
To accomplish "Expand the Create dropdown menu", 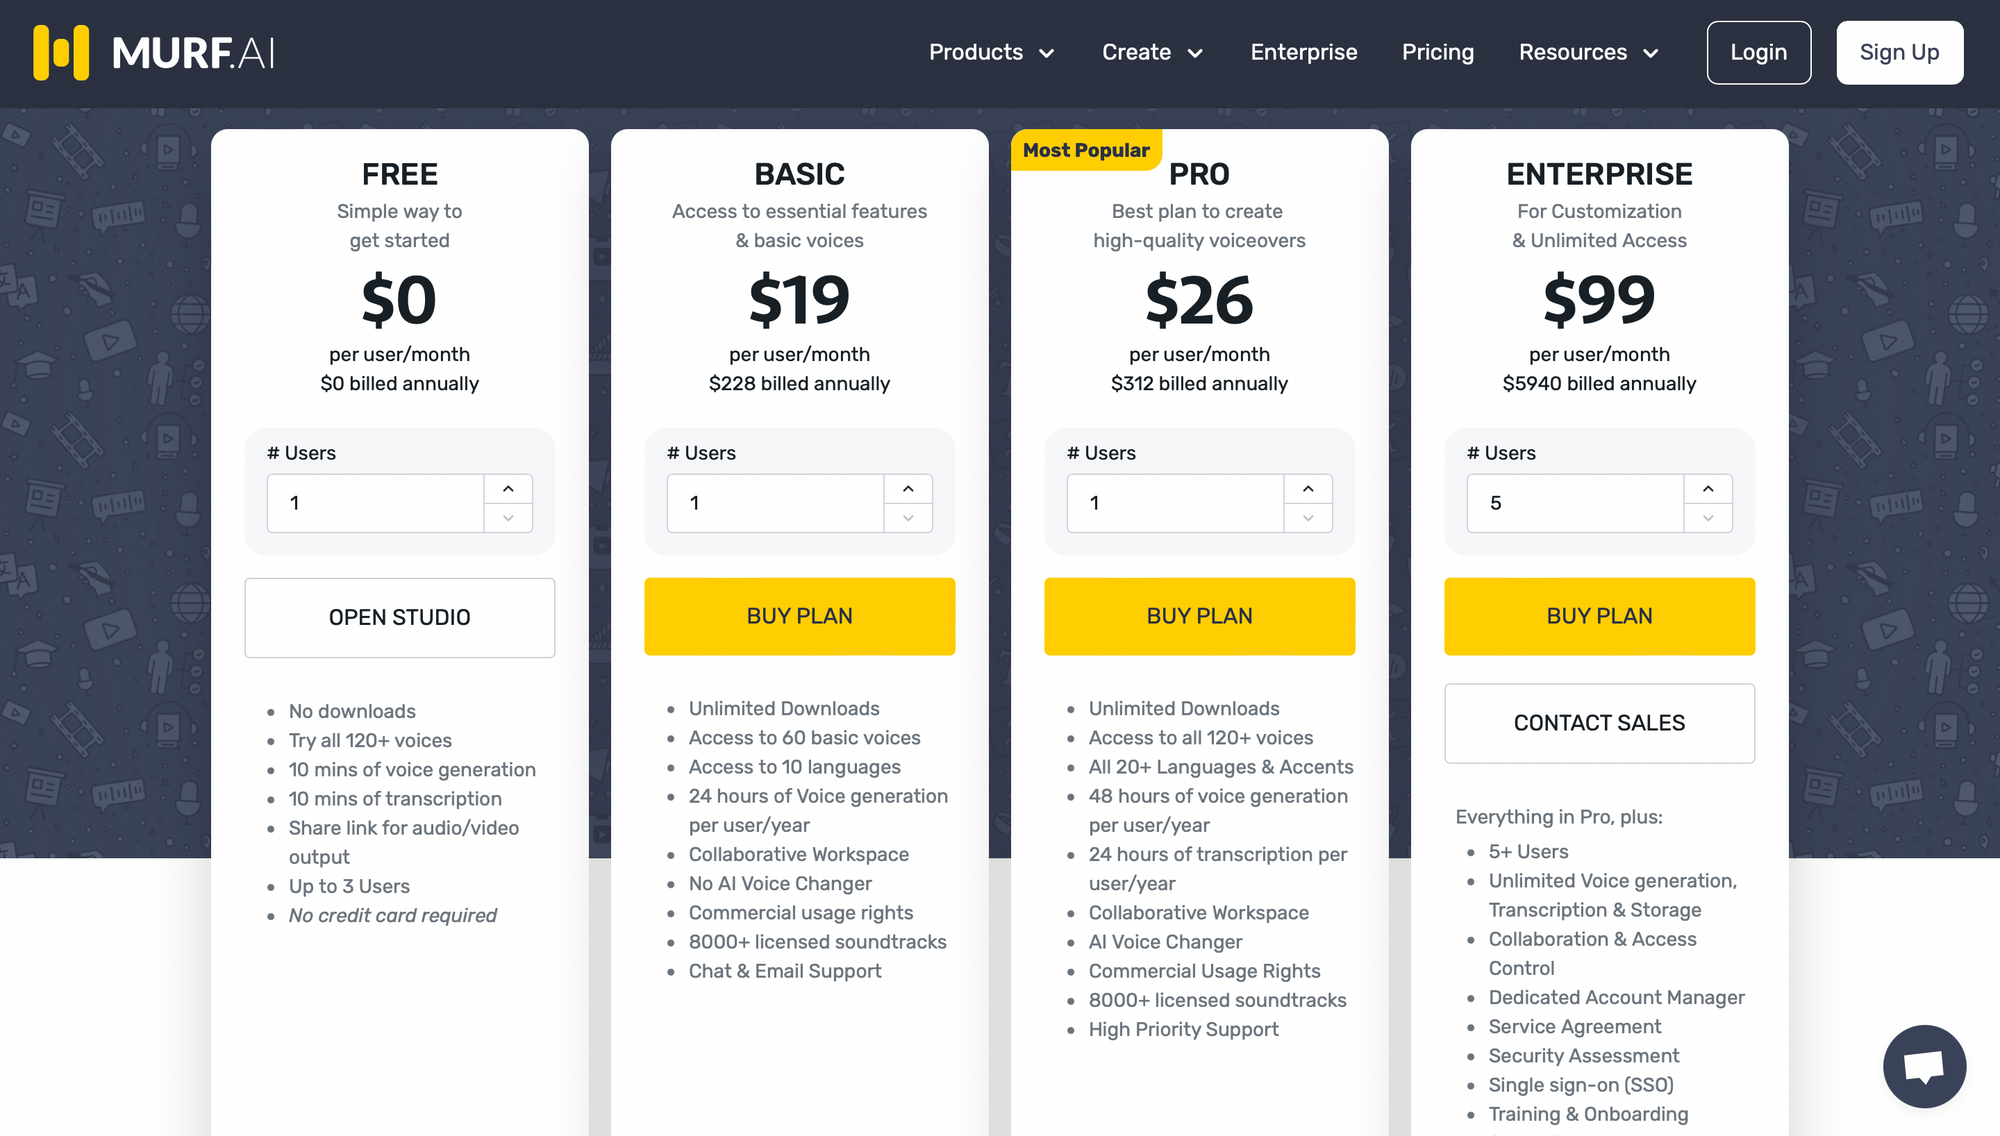I will [1152, 52].
